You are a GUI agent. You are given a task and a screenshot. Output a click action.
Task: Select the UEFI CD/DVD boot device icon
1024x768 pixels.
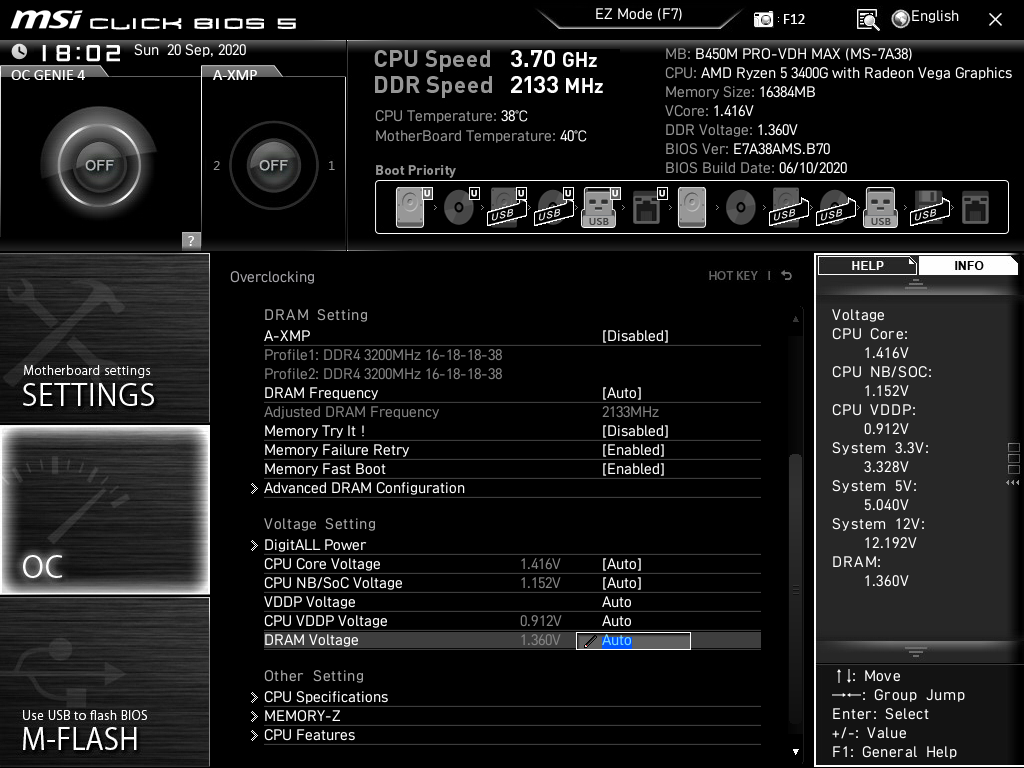click(461, 207)
